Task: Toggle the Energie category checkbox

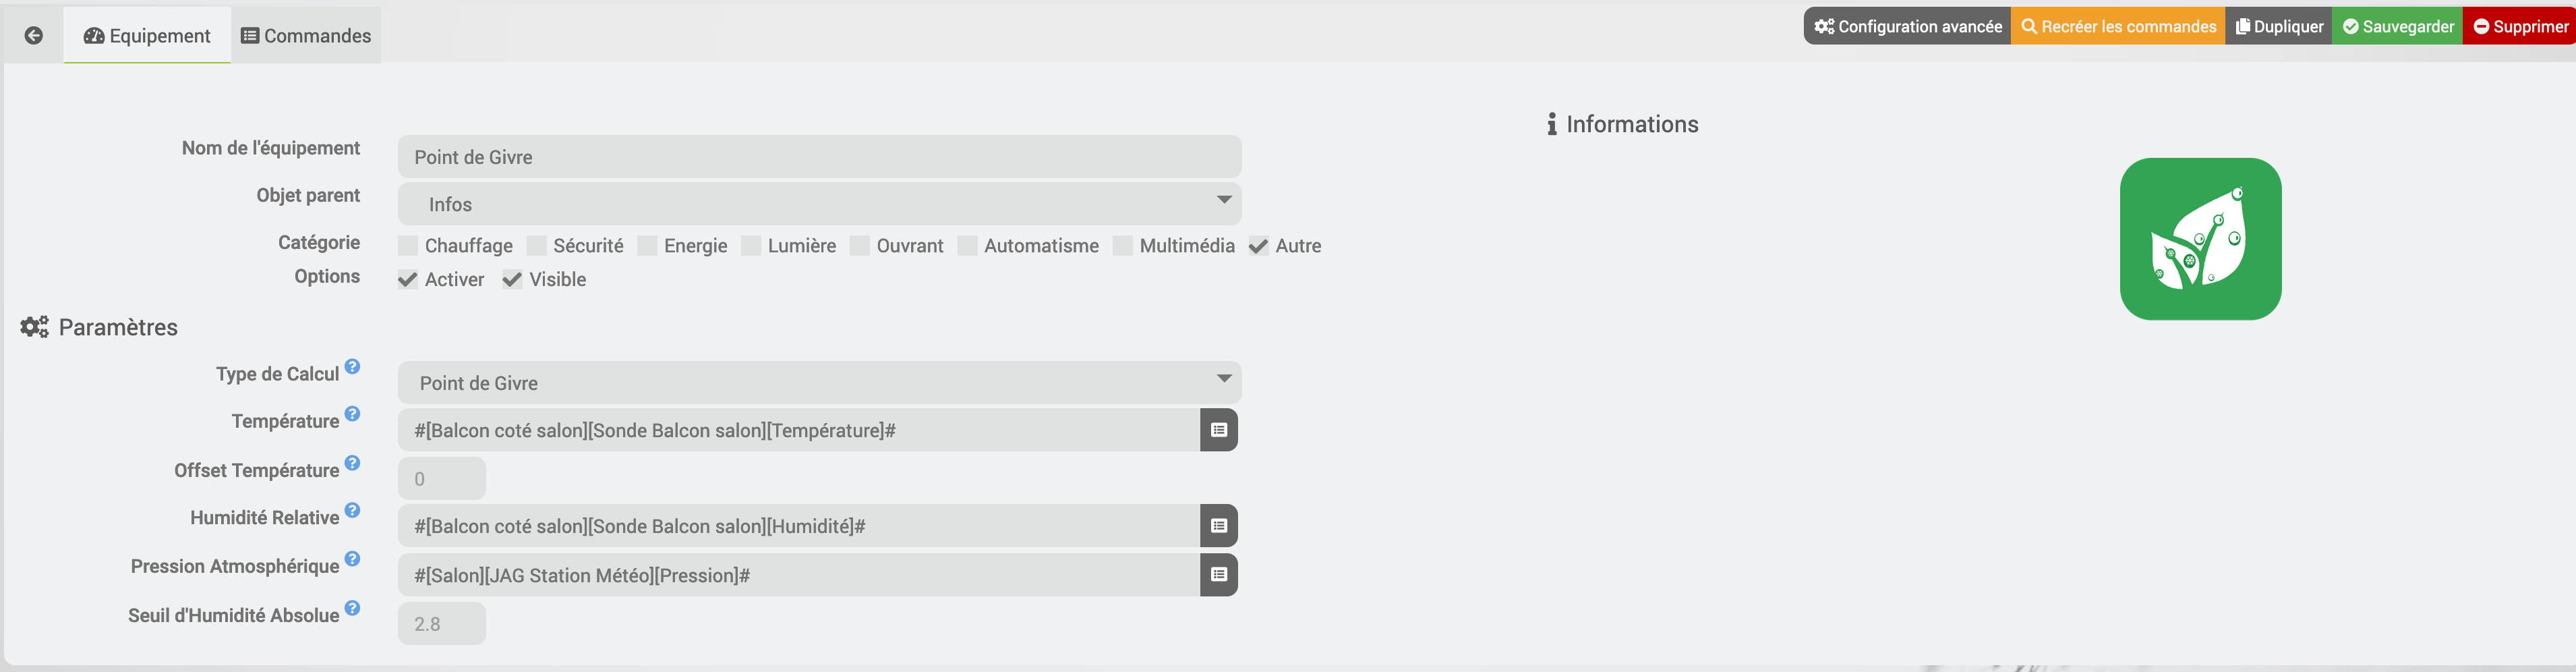Action: [647, 246]
